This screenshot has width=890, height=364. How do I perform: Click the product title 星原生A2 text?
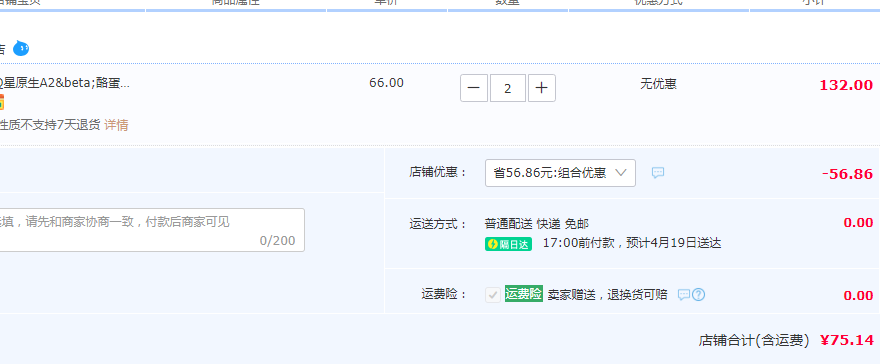tap(65, 84)
